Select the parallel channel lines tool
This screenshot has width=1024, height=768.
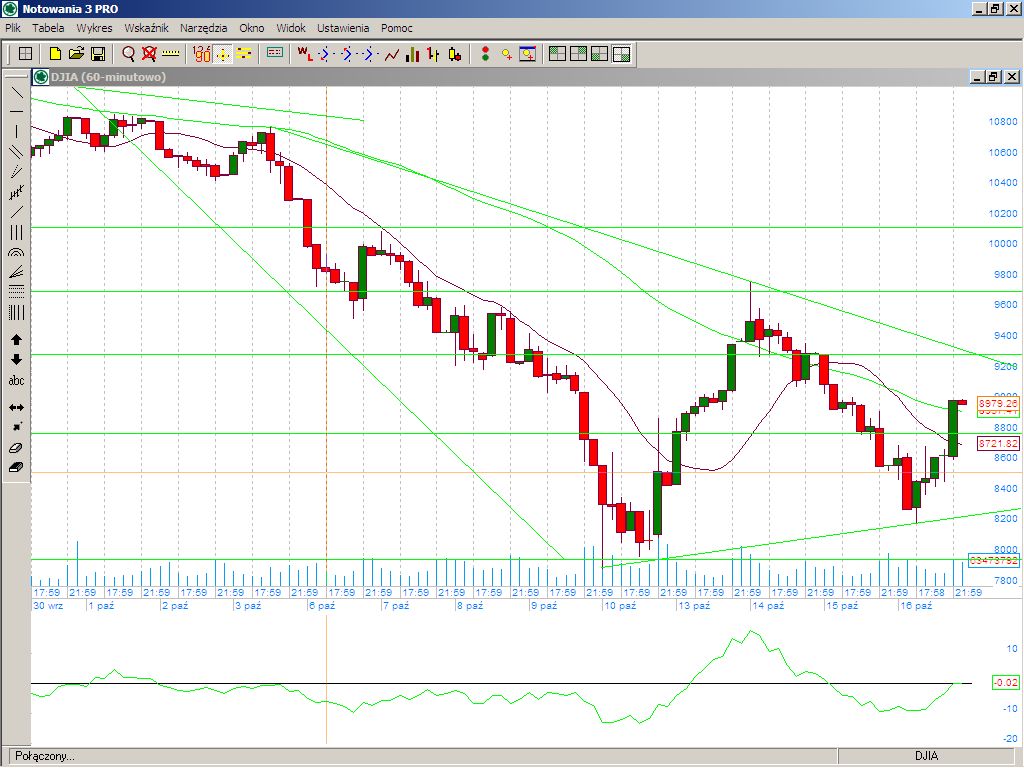(16, 152)
